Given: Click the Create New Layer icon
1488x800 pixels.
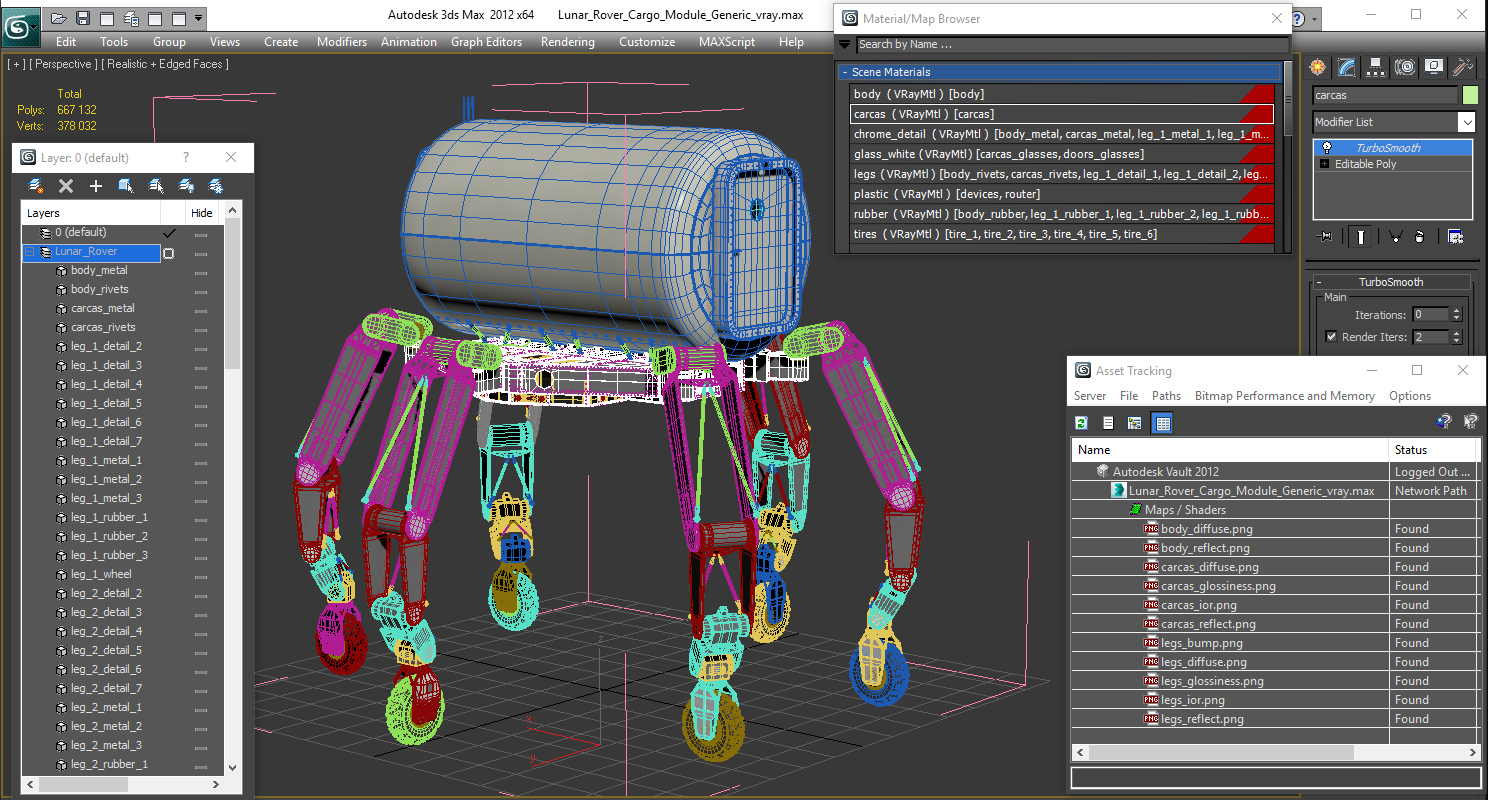Looking at the screenshot, I should pos(36,186).
